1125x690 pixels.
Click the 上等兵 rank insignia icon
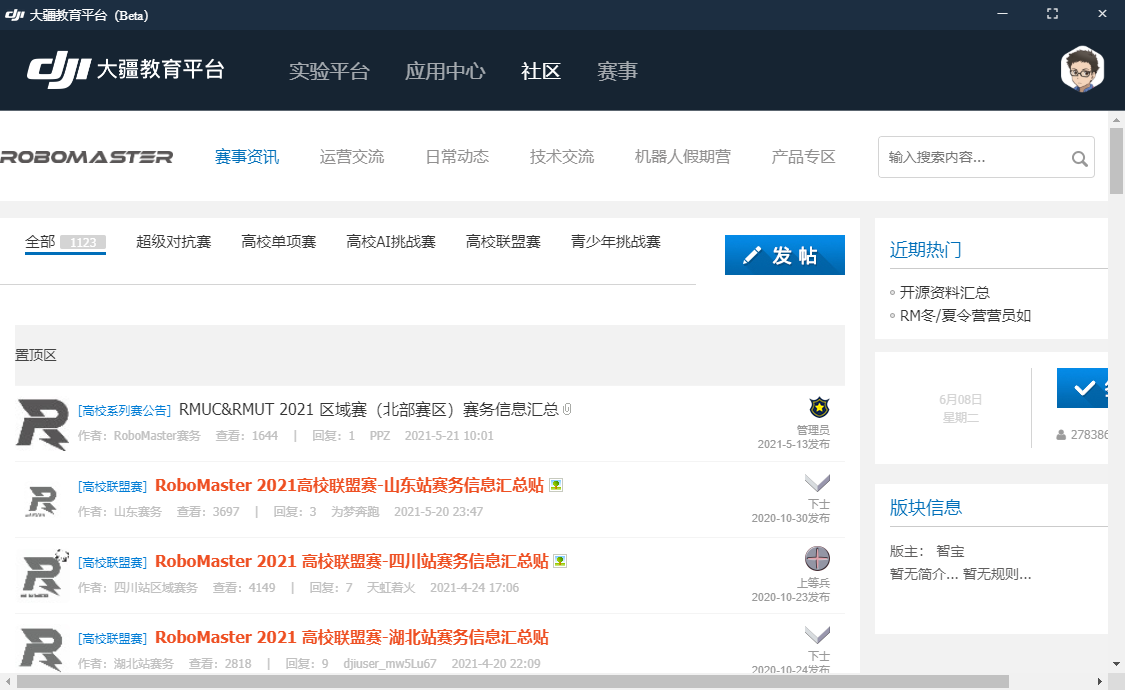click(x=817, y=559)
